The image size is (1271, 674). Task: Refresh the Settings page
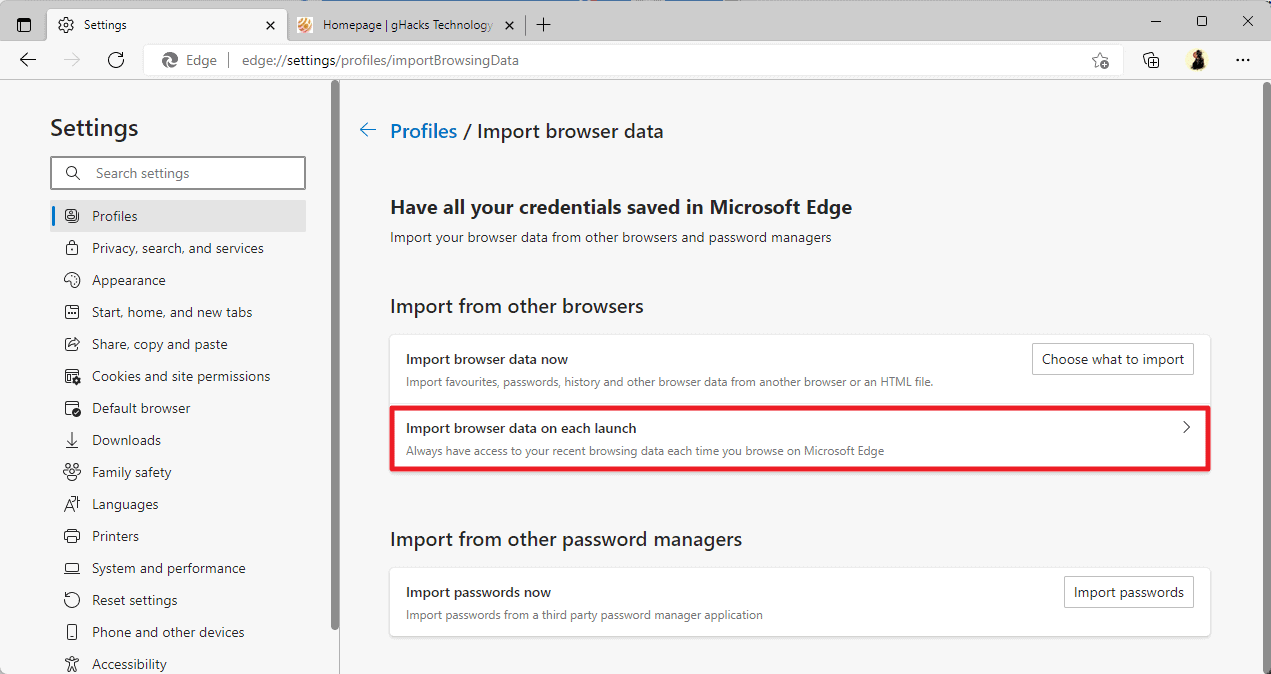(115, 60)
